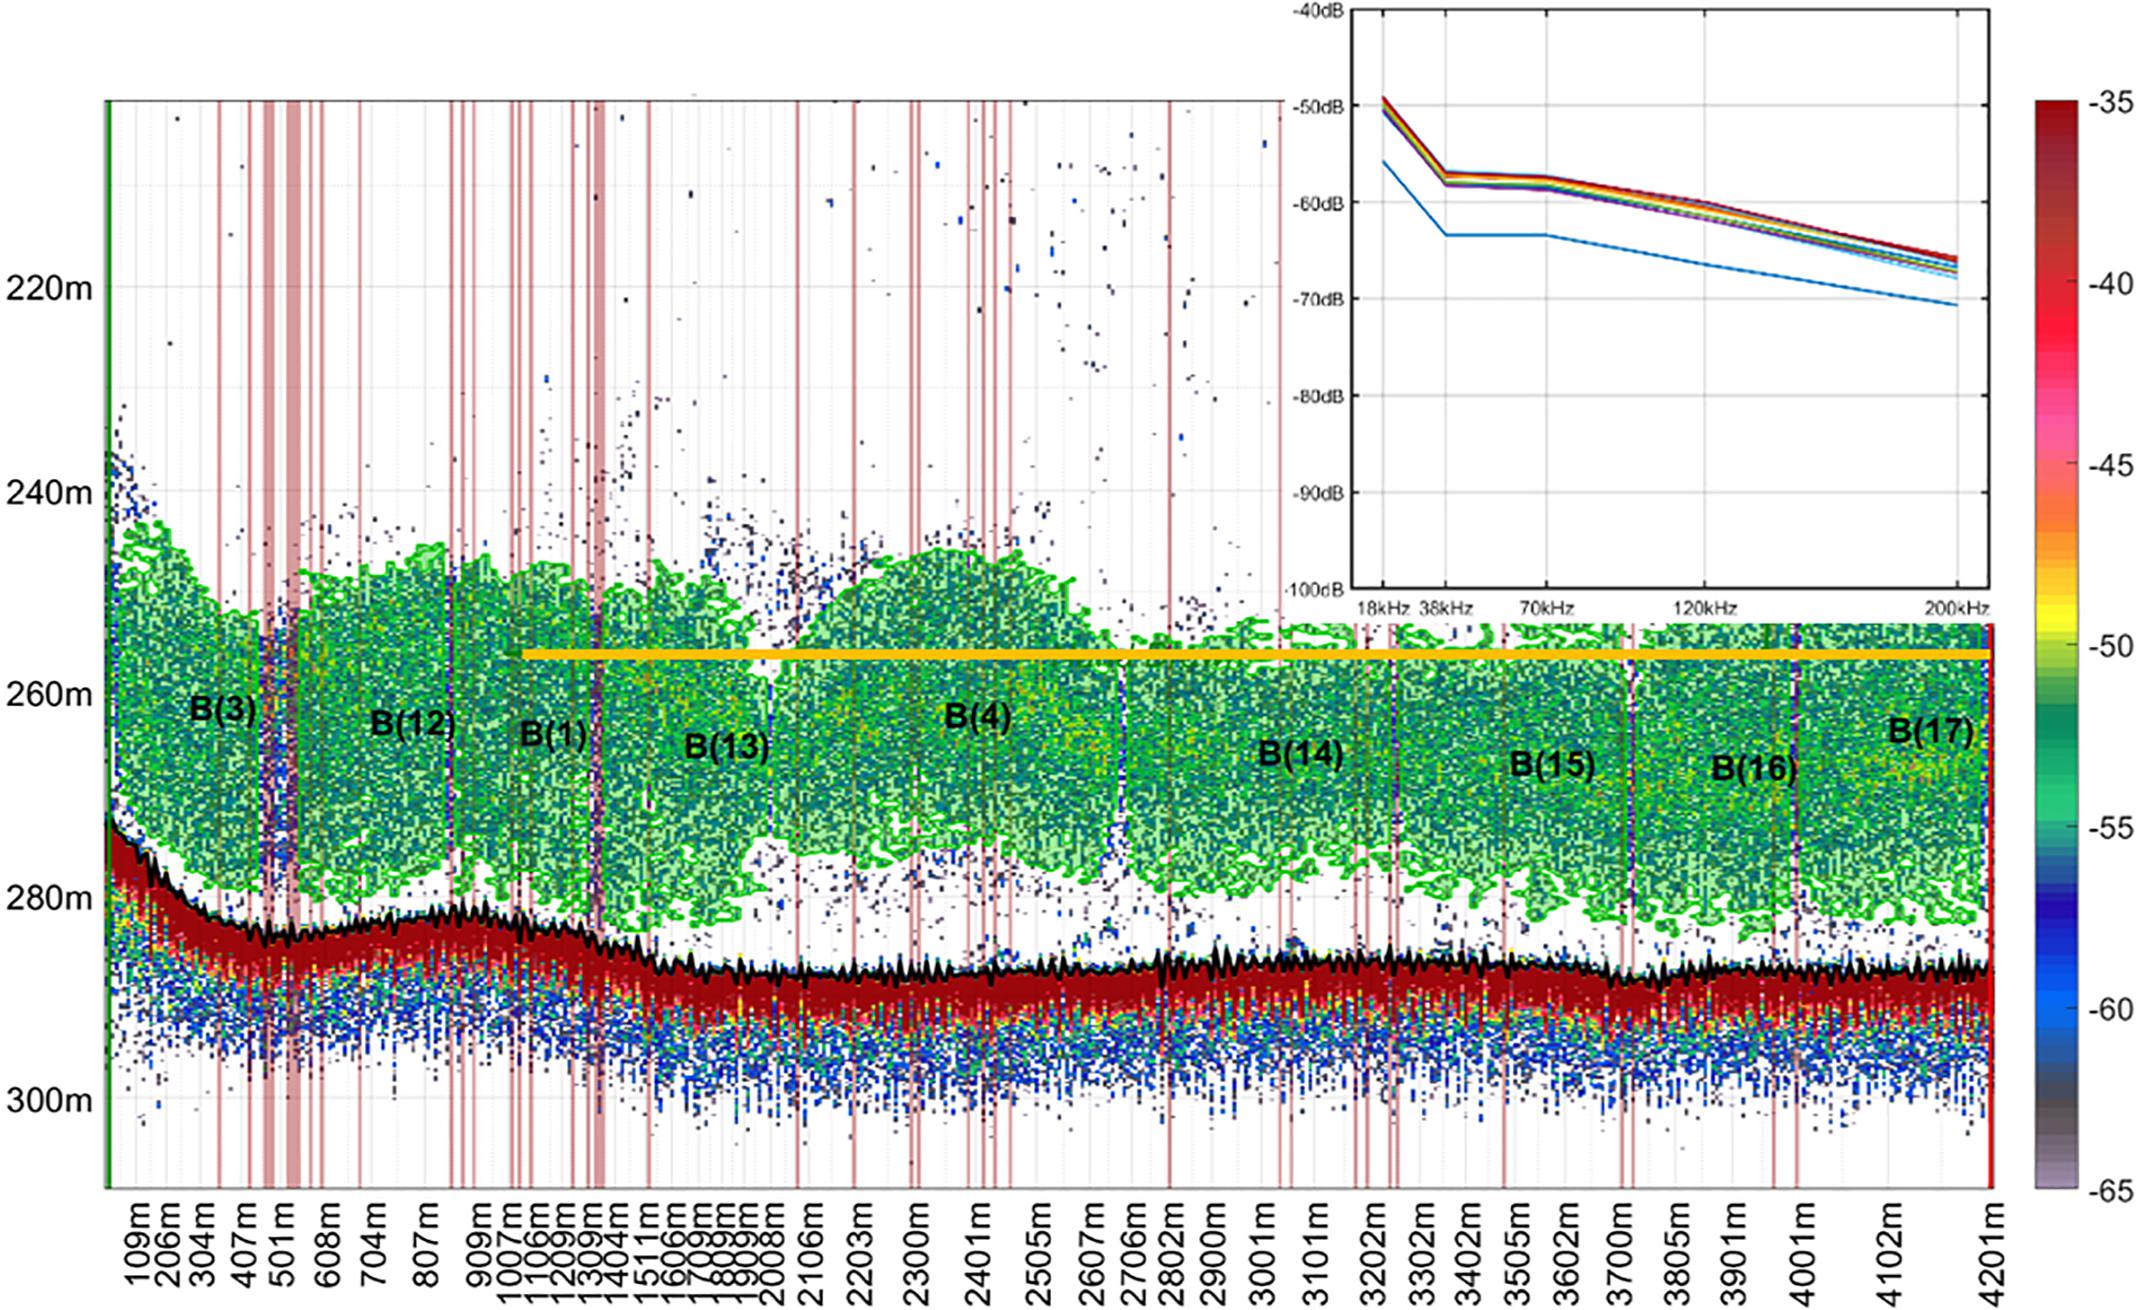The image size is (2140, 1310).
Task: Click the 200kHz frequency label
Action: [x=1957, y=608]
